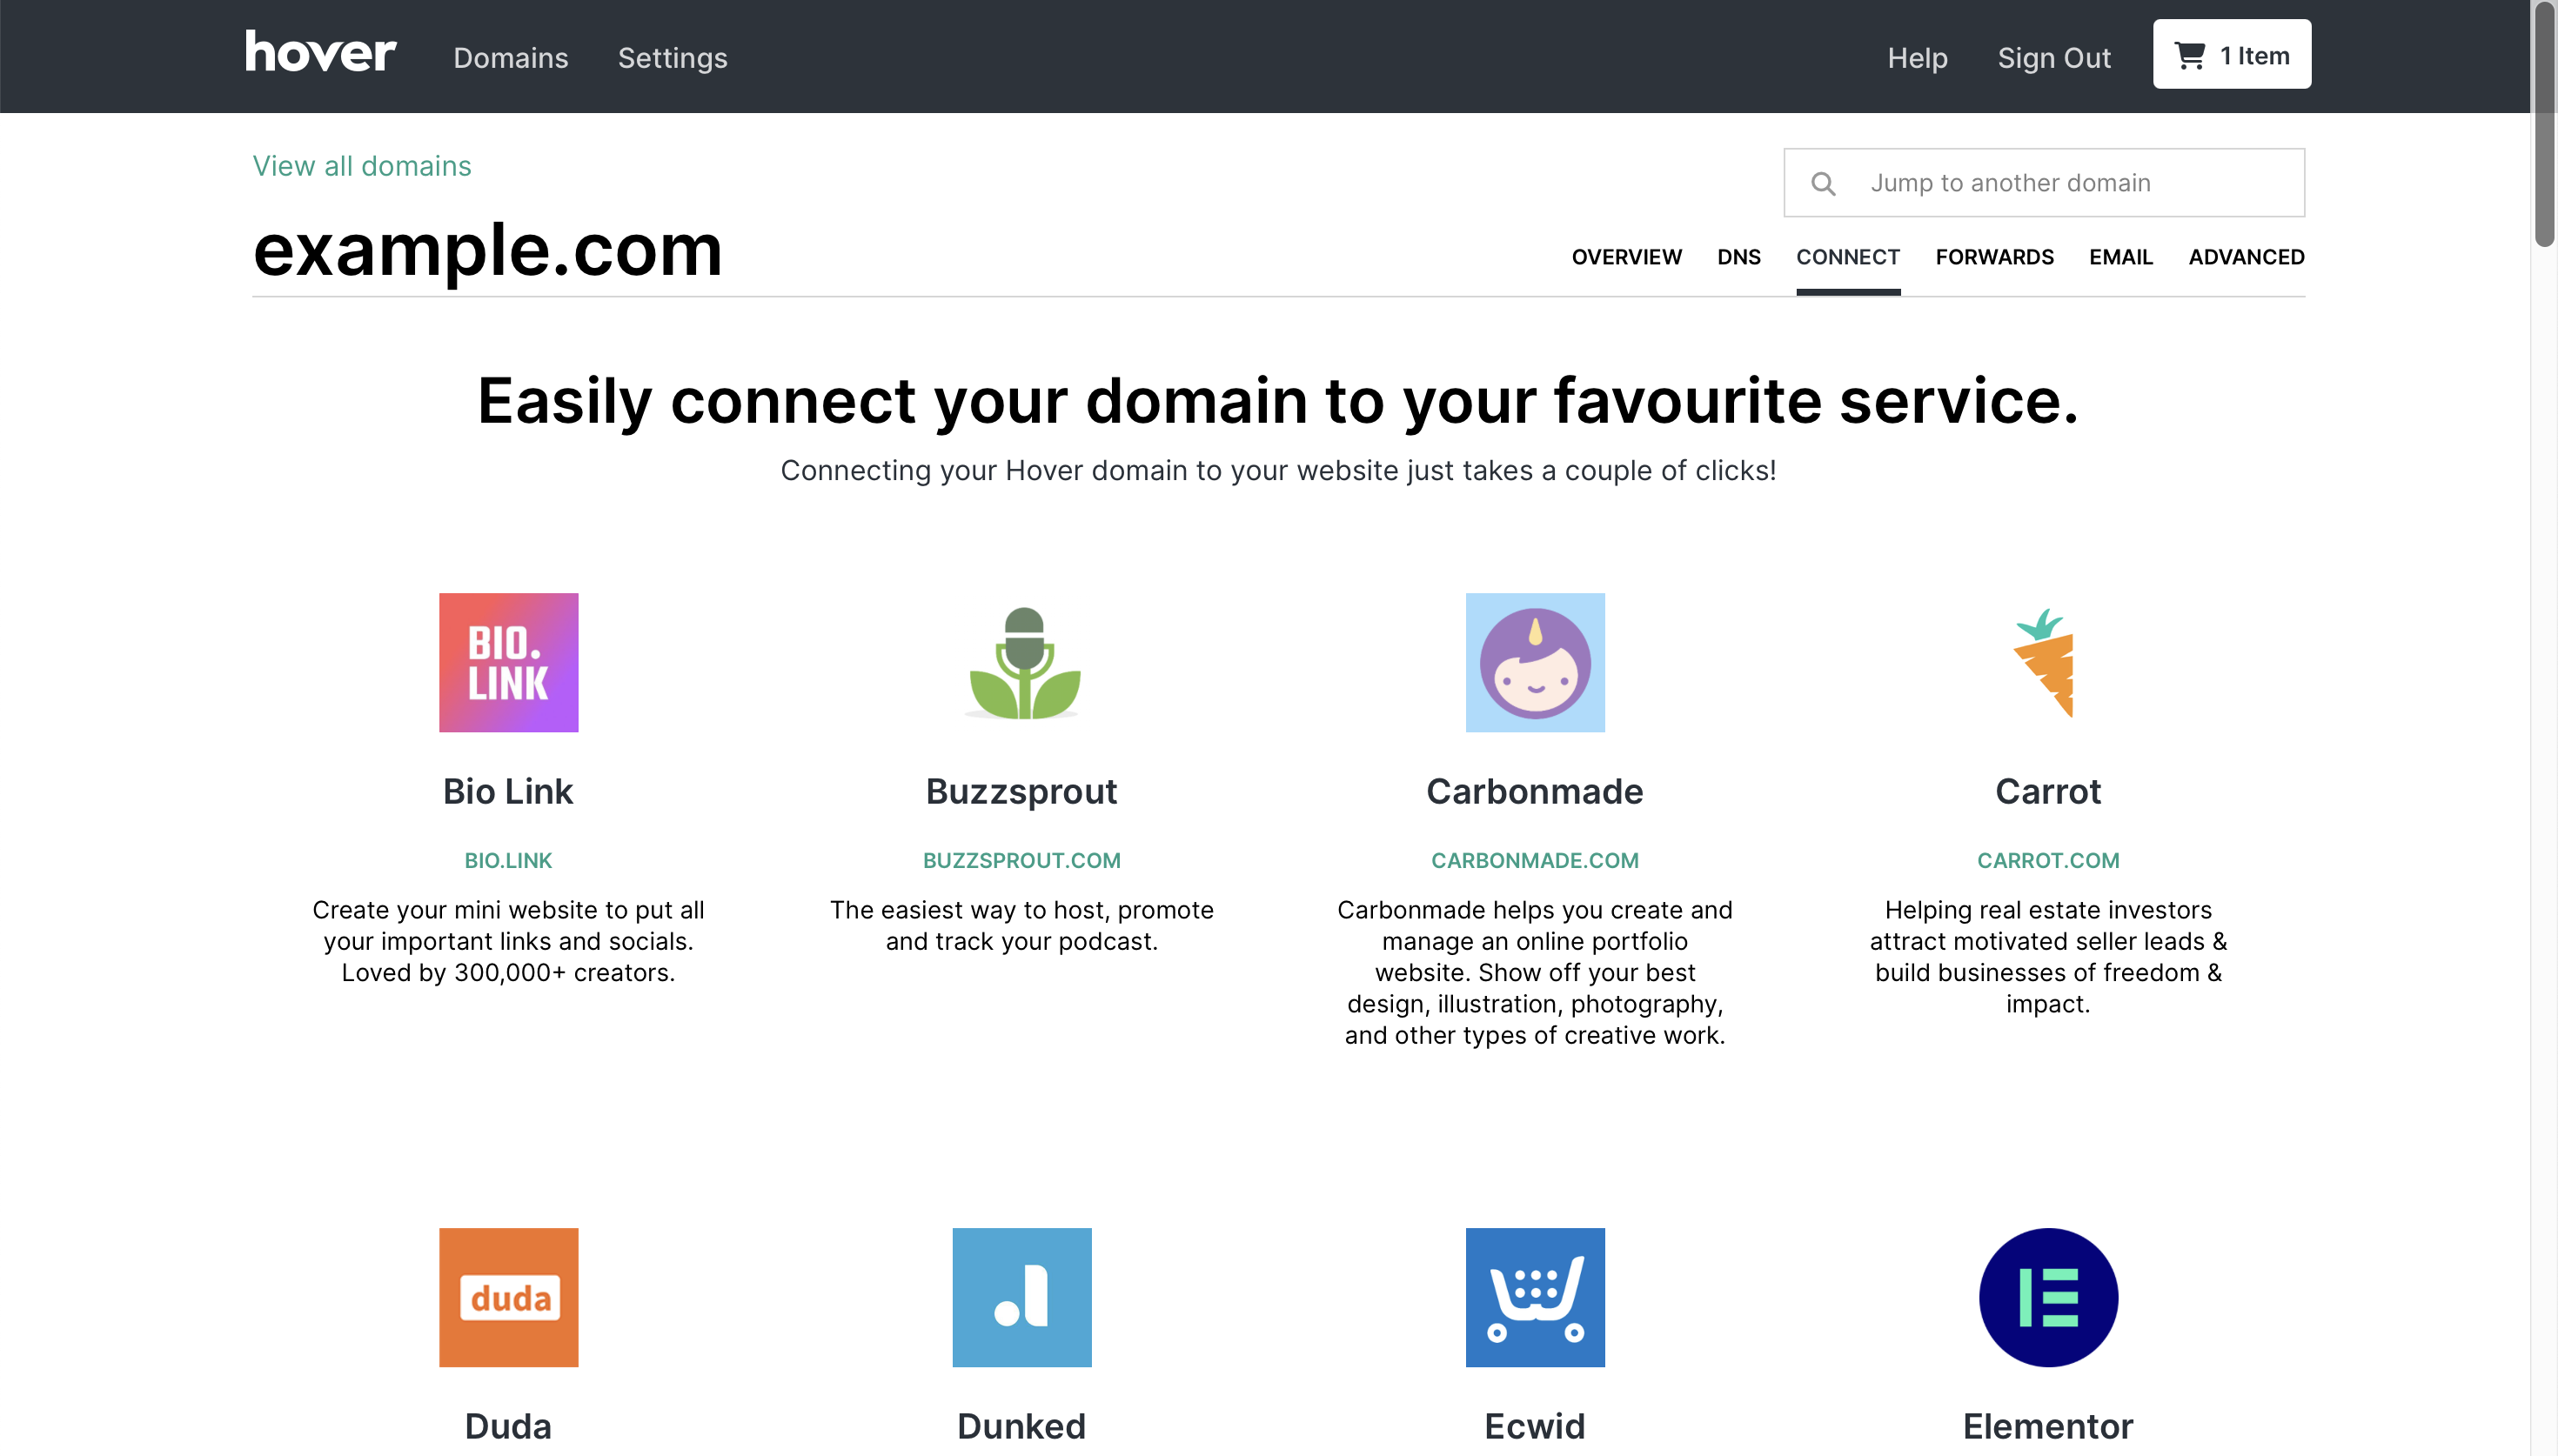Click 'Carbonmade helps you create' description

point(1534,972)
